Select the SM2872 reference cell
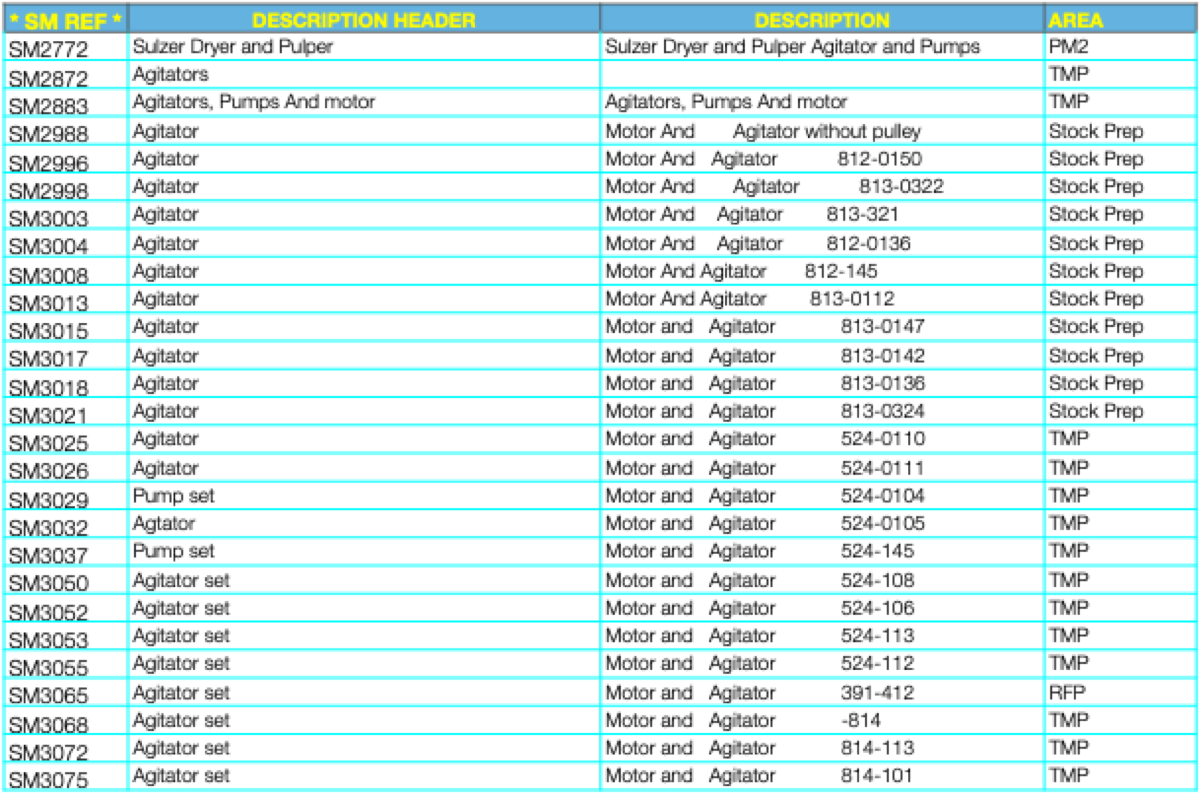Screen dimensions: 1200x794 (66, 76)
